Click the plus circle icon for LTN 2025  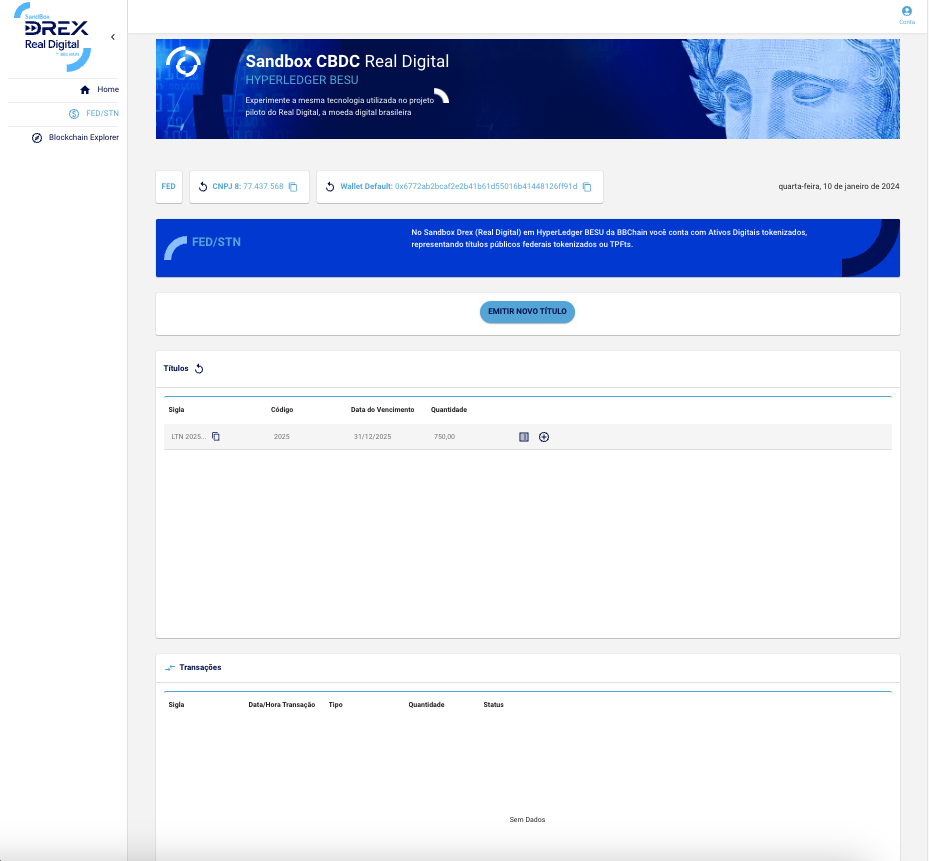coord(544,437)
